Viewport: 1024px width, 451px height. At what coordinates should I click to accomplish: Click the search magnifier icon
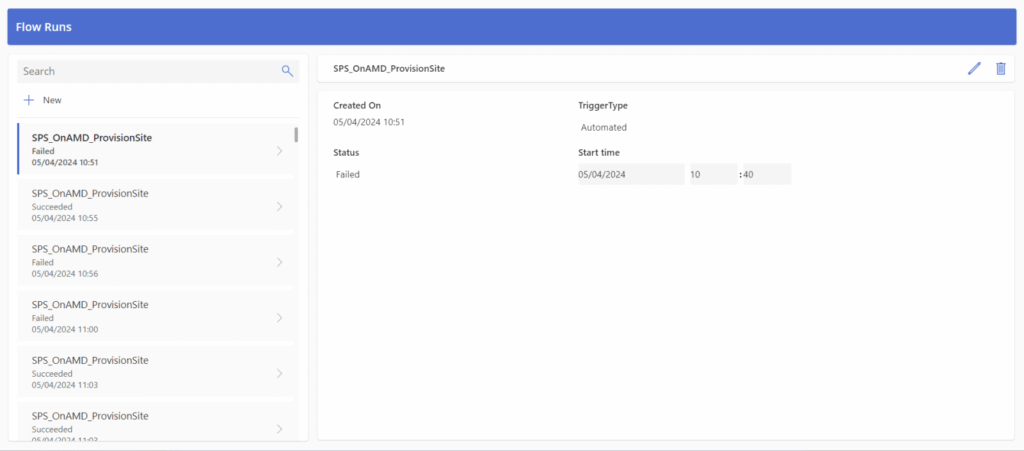click(x=287, y=71)
